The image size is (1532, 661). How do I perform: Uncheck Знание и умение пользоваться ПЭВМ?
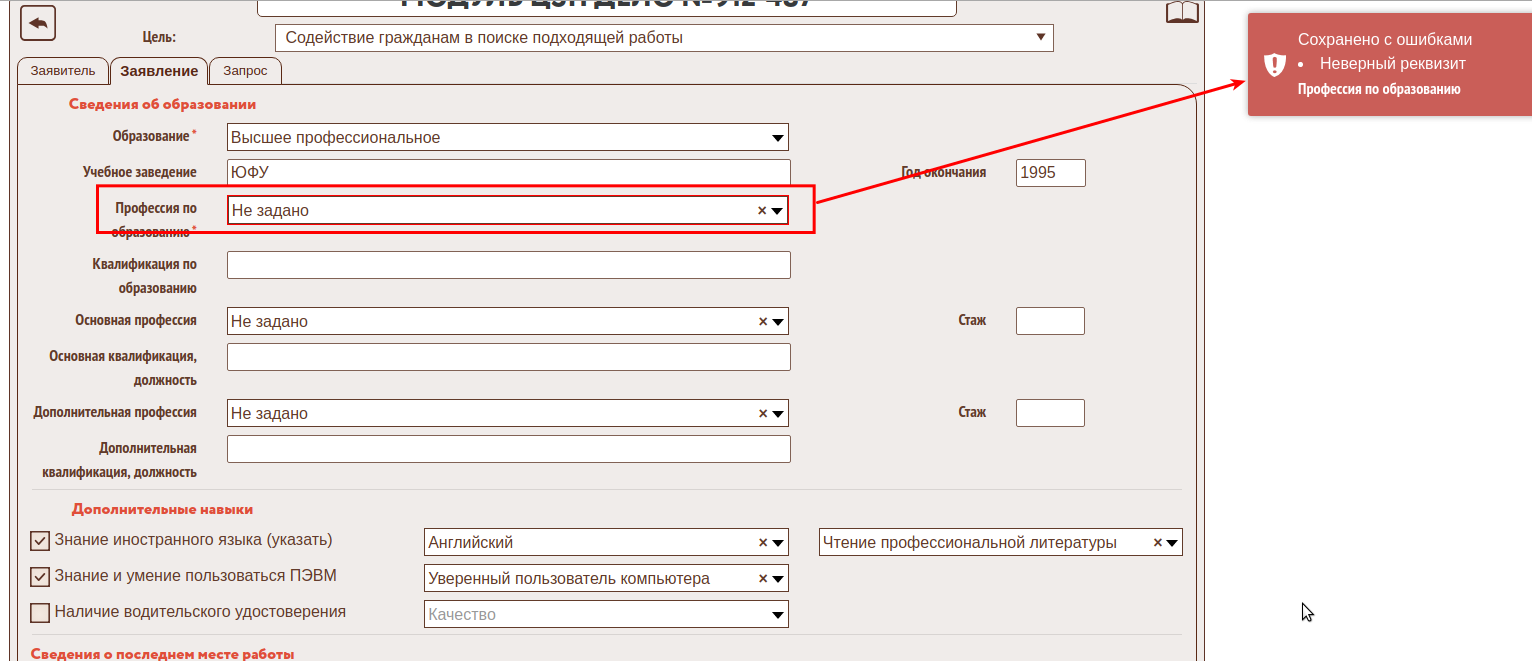pyautogui.click(x=40, y=577)
